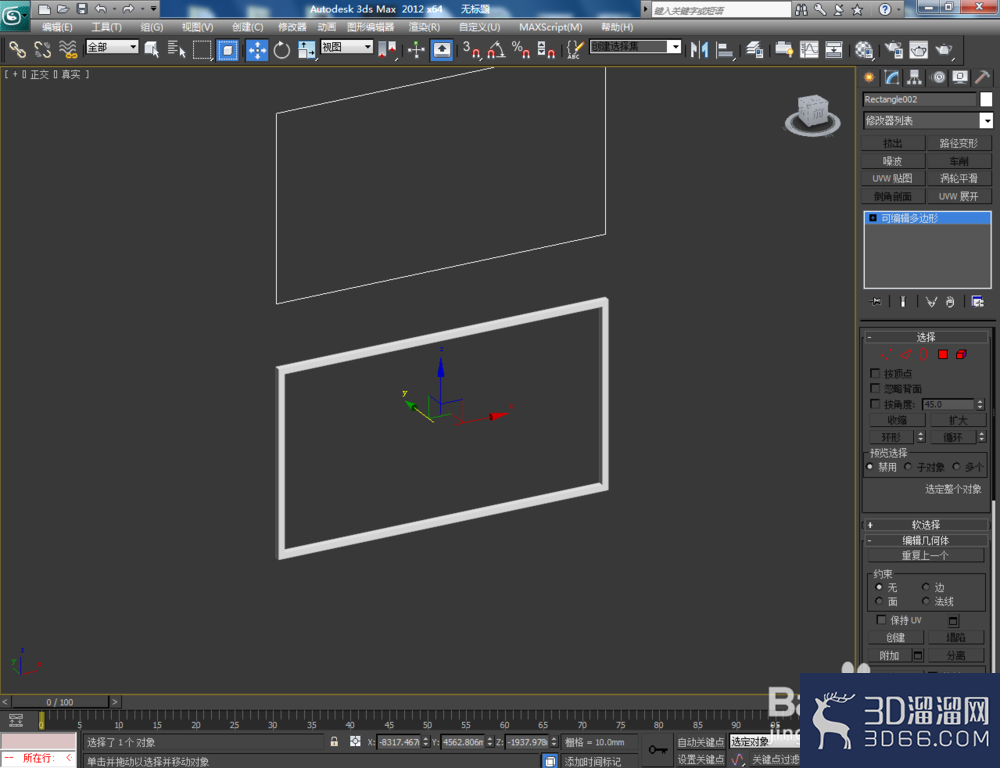Choose the Rectangular Selection Region tool
Screen dimensions: 1000x768
point(202,49)
